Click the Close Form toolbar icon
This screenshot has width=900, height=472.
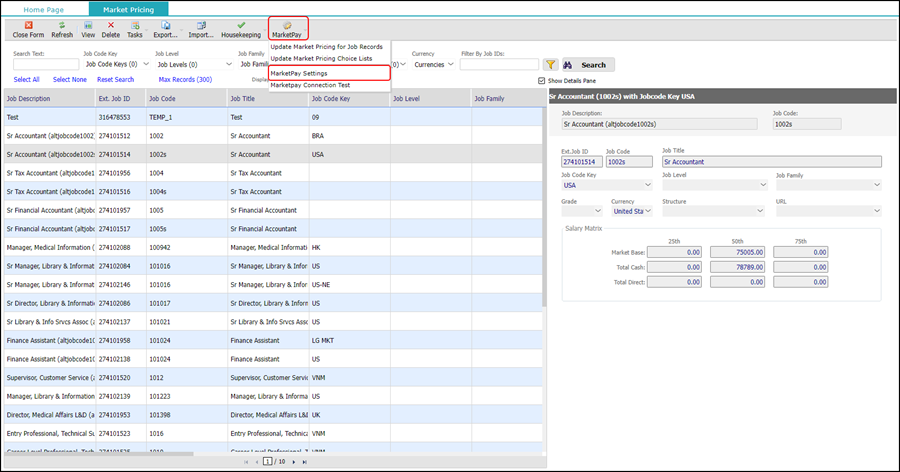(28, 25)
